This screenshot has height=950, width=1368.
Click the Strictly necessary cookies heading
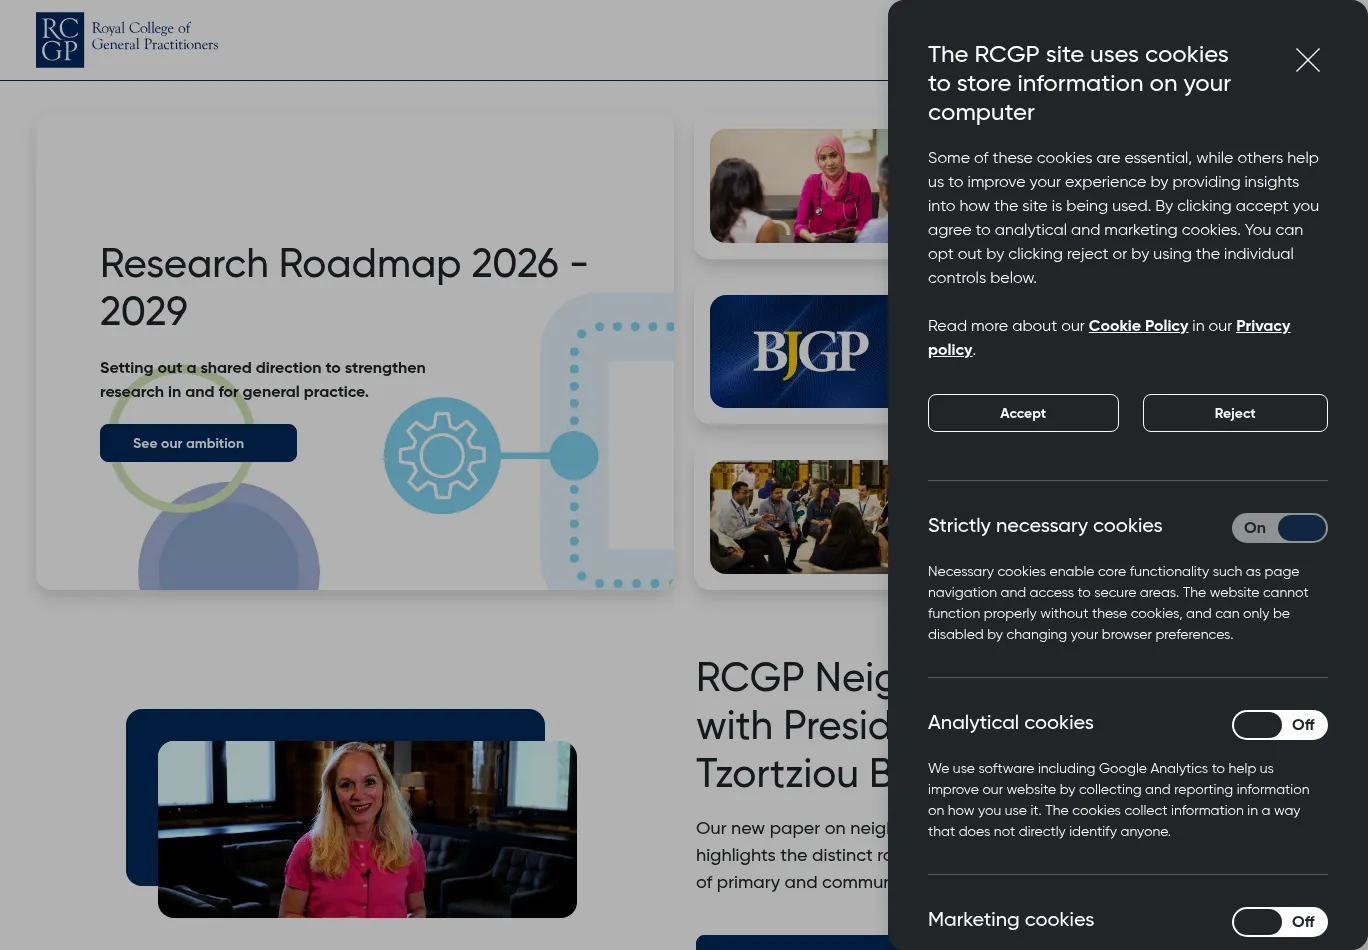click(1045, 526)
